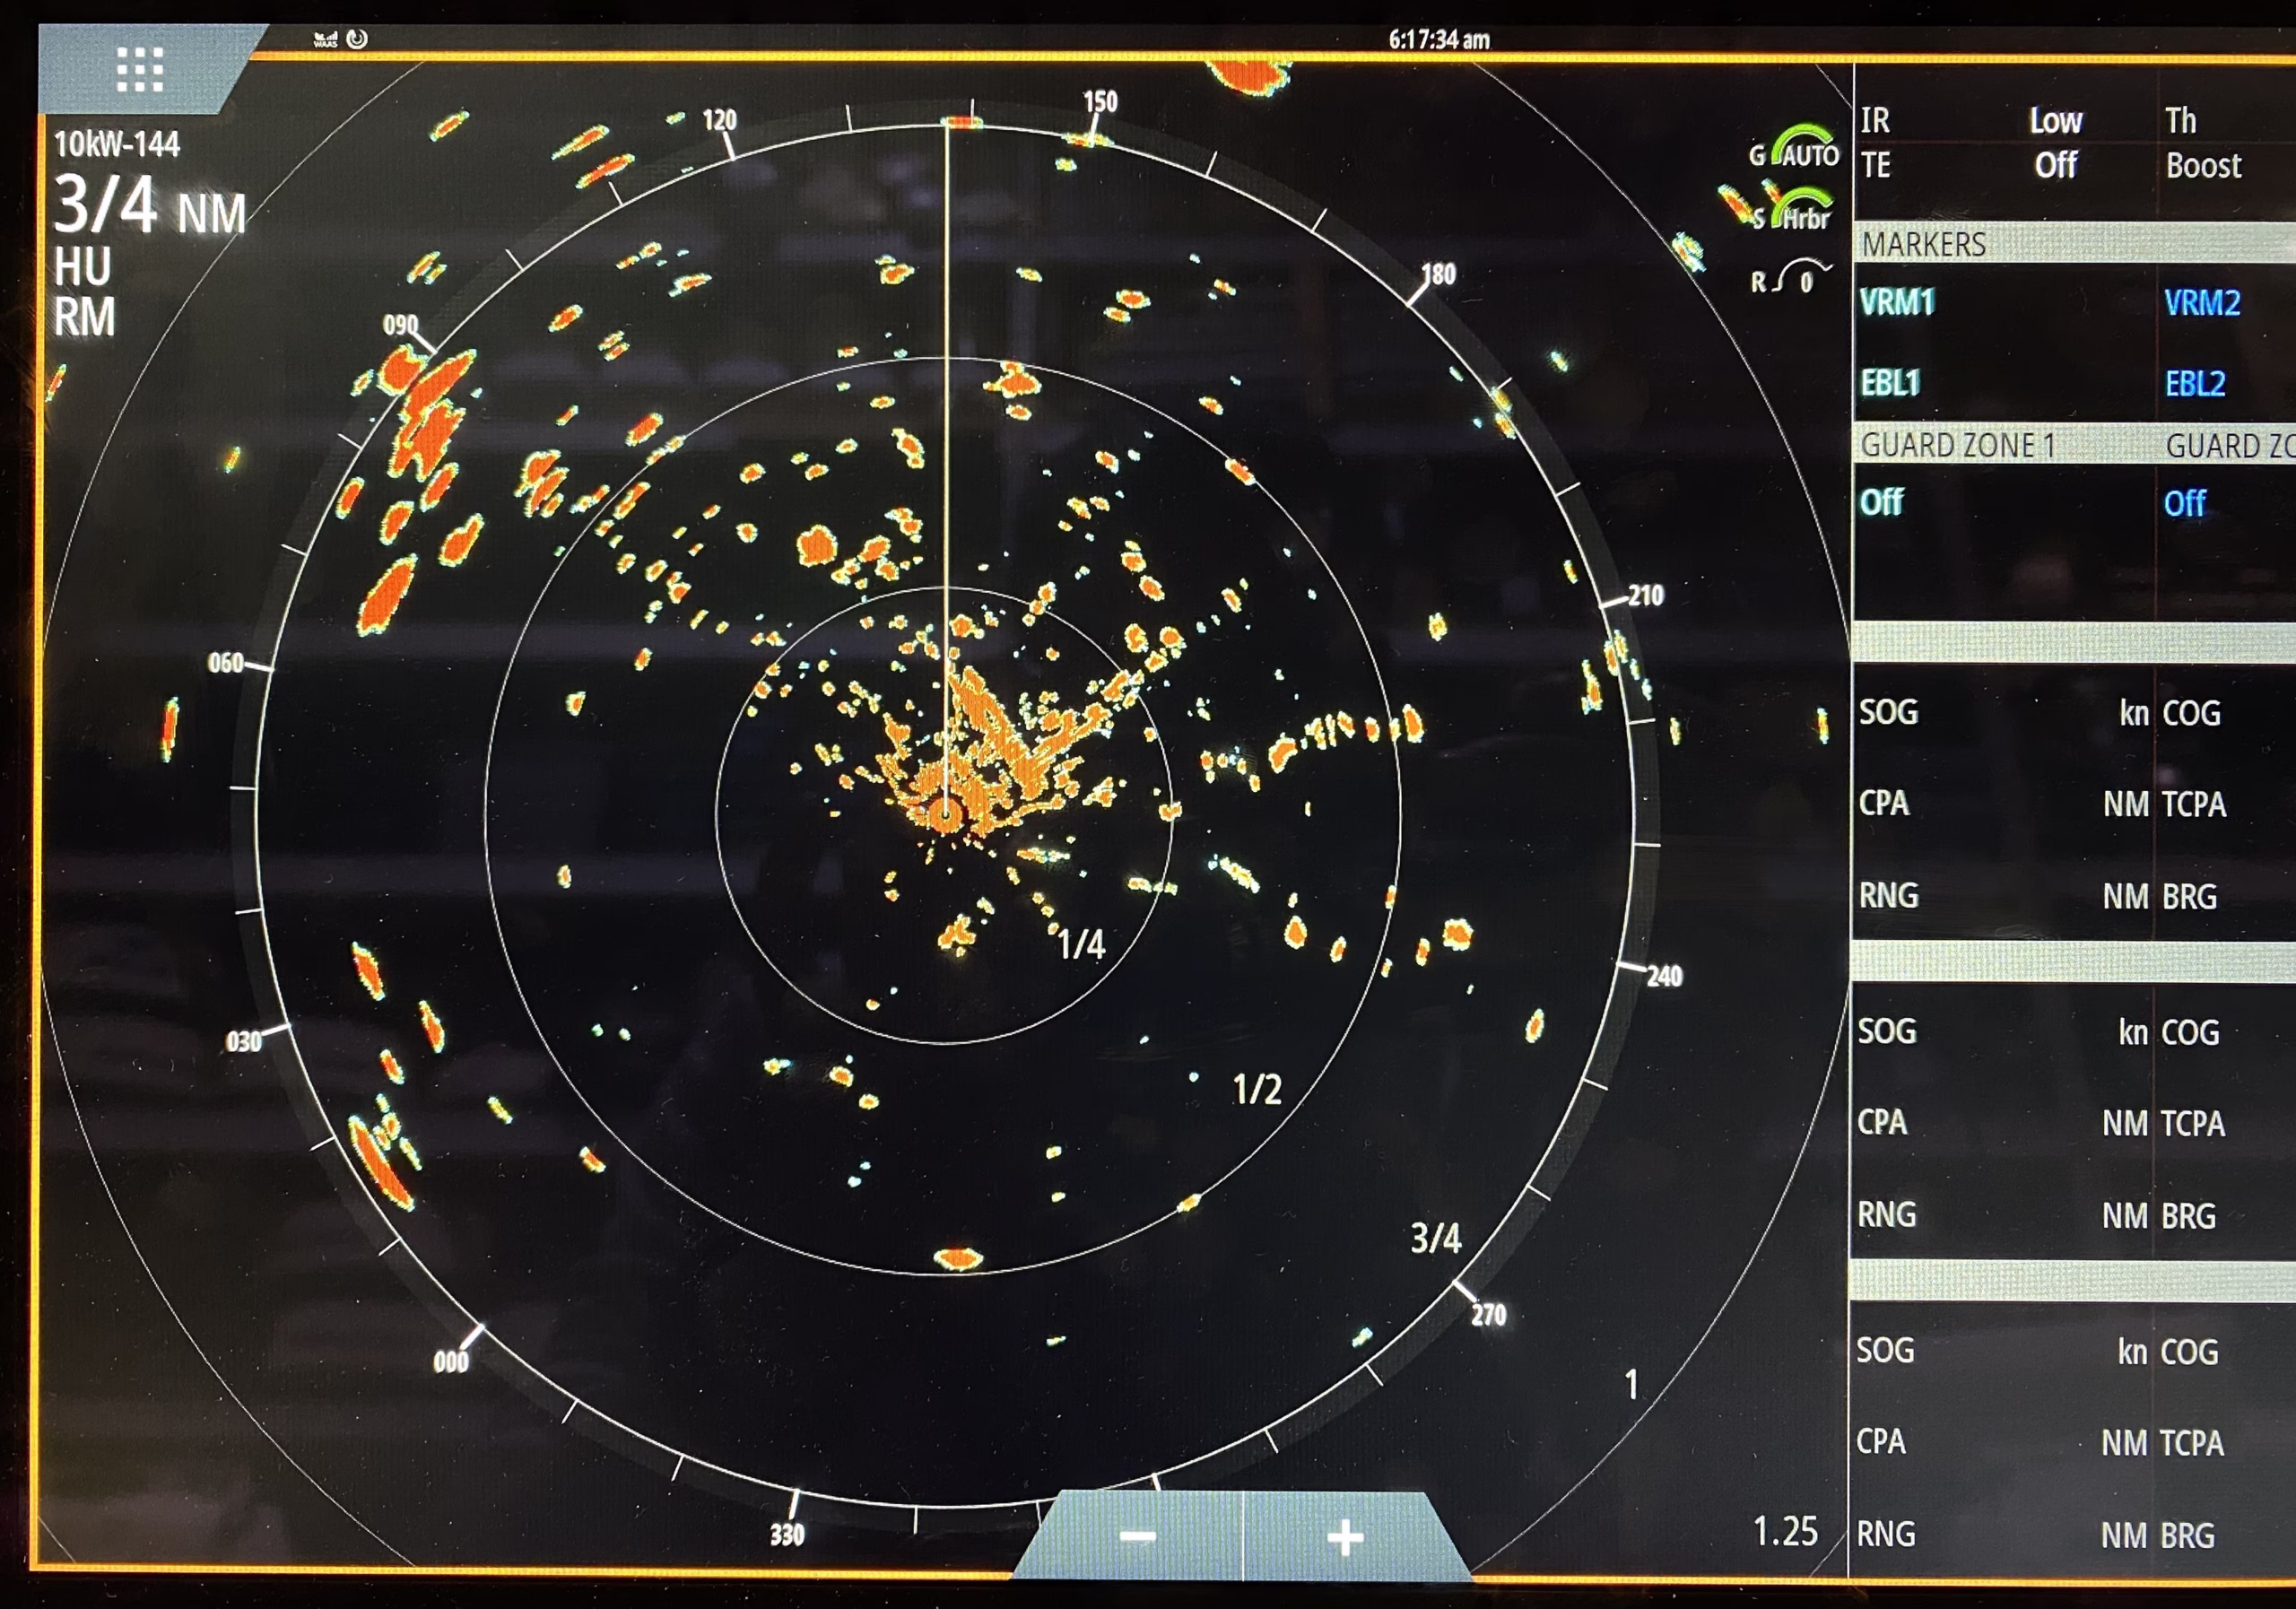
Task: Toggle EBL1 bearing line
Action: point(1890,382)
